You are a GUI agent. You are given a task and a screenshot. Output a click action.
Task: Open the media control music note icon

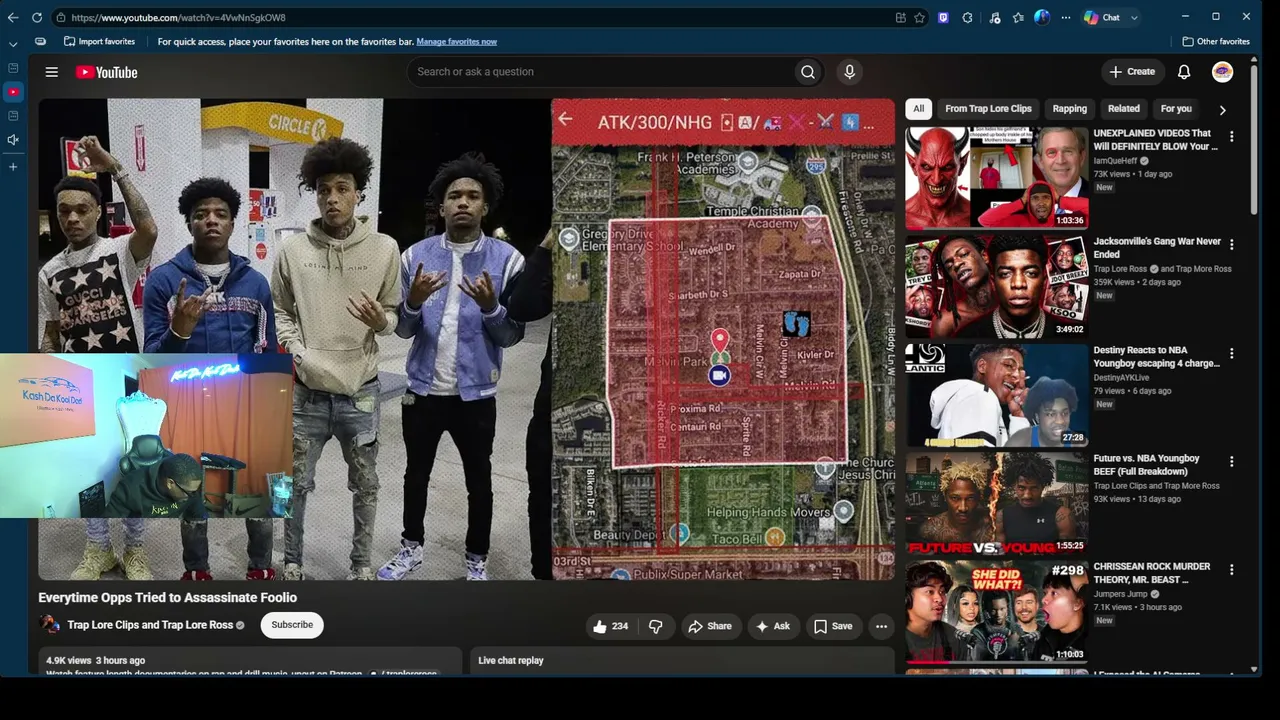coord(994,17)
